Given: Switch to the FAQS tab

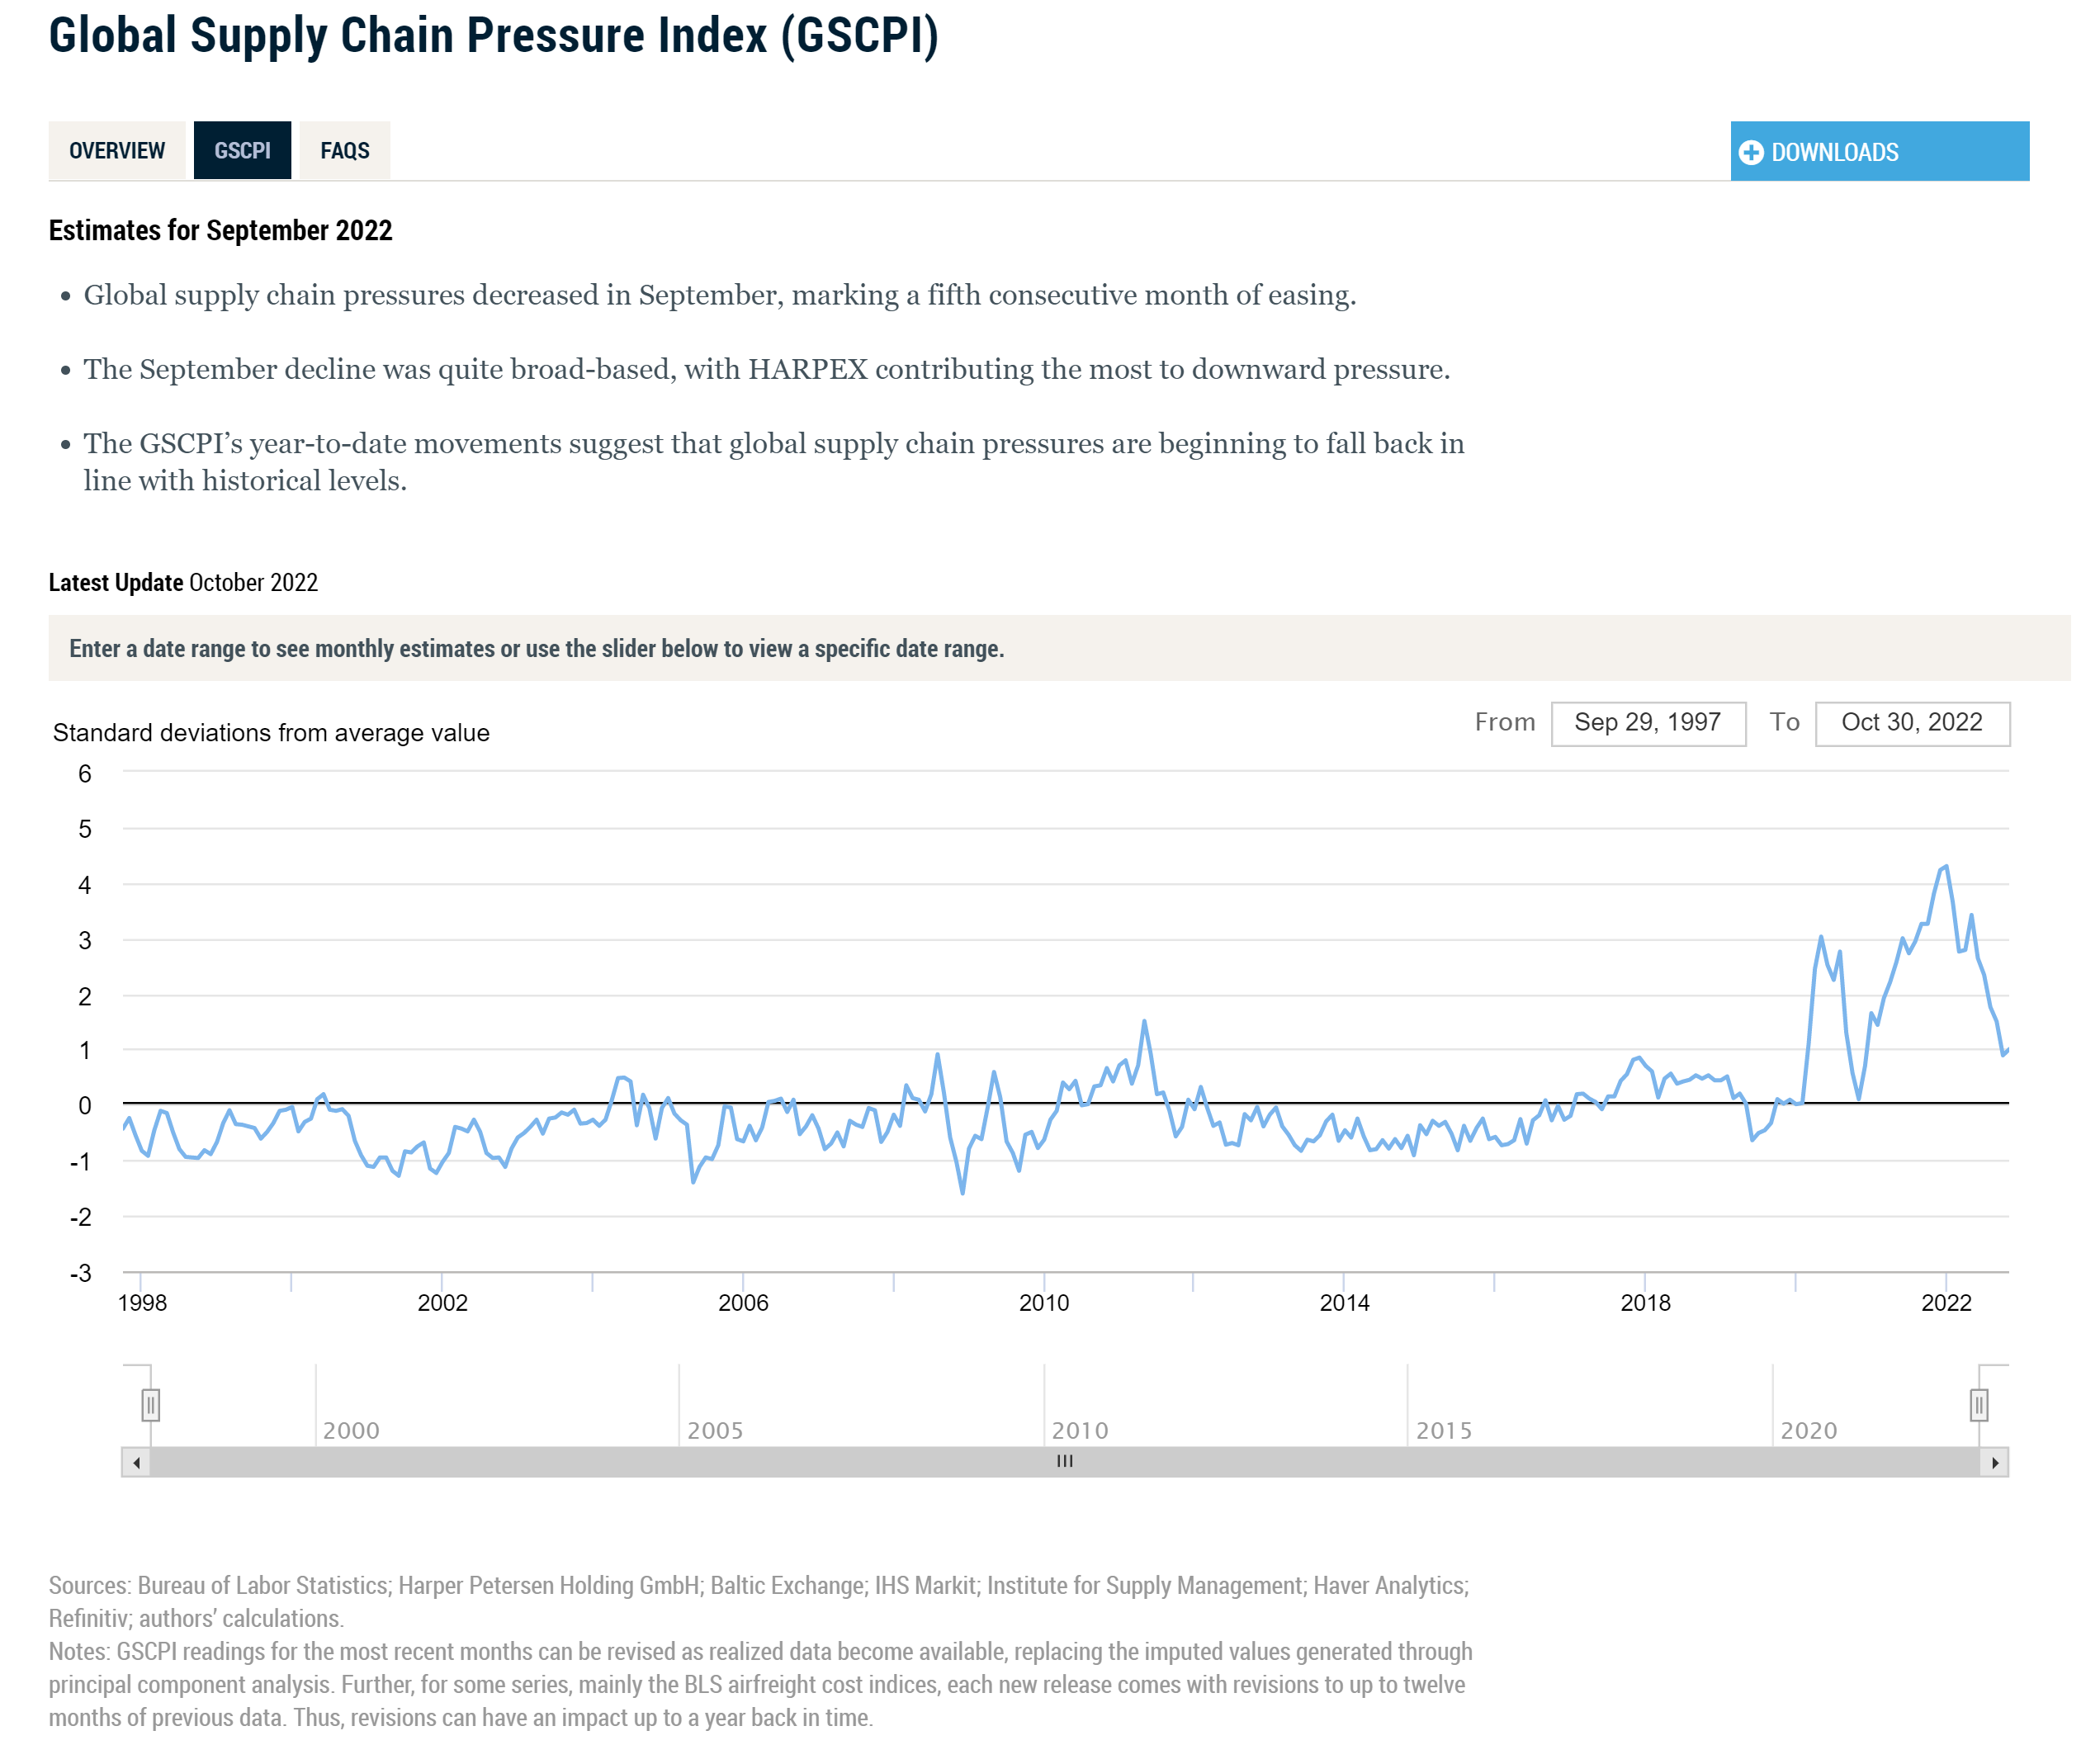Looking at the screenshot, I should pos(344,151).
